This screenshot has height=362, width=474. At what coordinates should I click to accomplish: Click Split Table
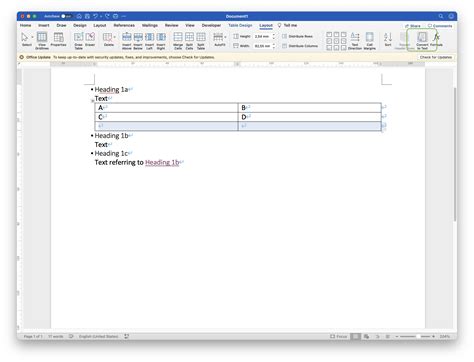201,41
